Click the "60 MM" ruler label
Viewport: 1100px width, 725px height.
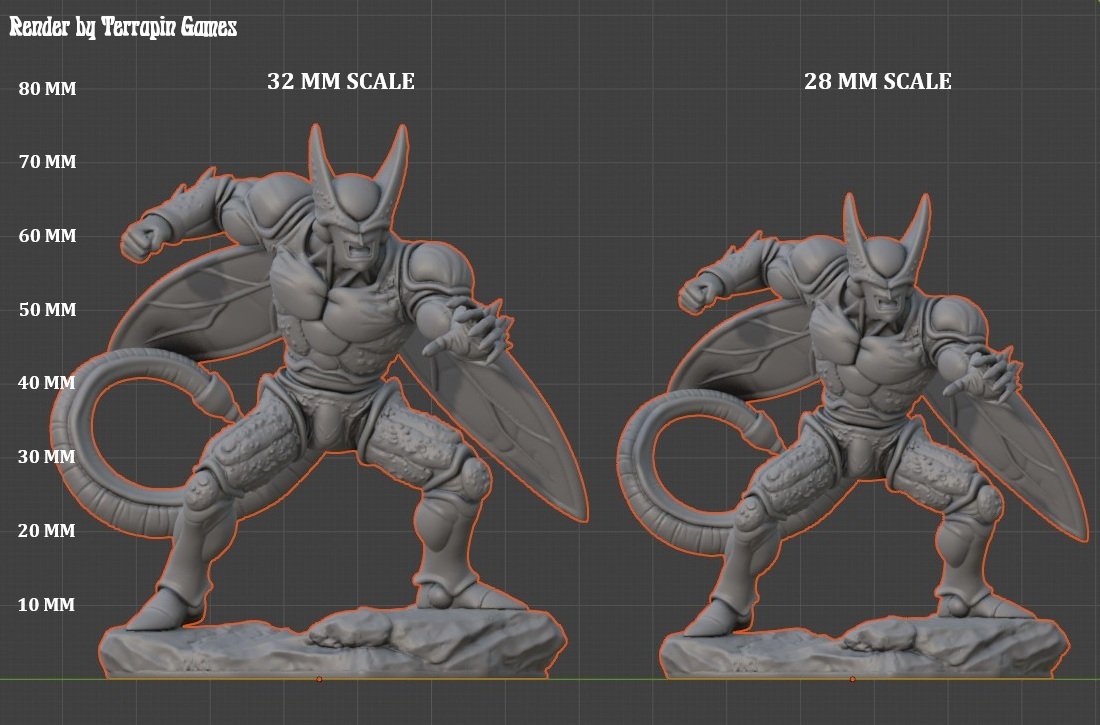point(48,235)
